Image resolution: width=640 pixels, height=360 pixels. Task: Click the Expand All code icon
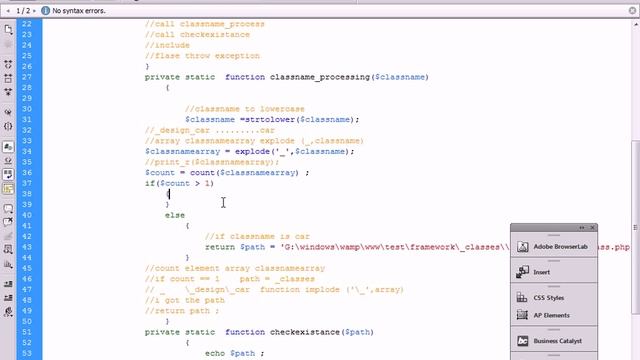pyautogui.click(x=8, y=92)
